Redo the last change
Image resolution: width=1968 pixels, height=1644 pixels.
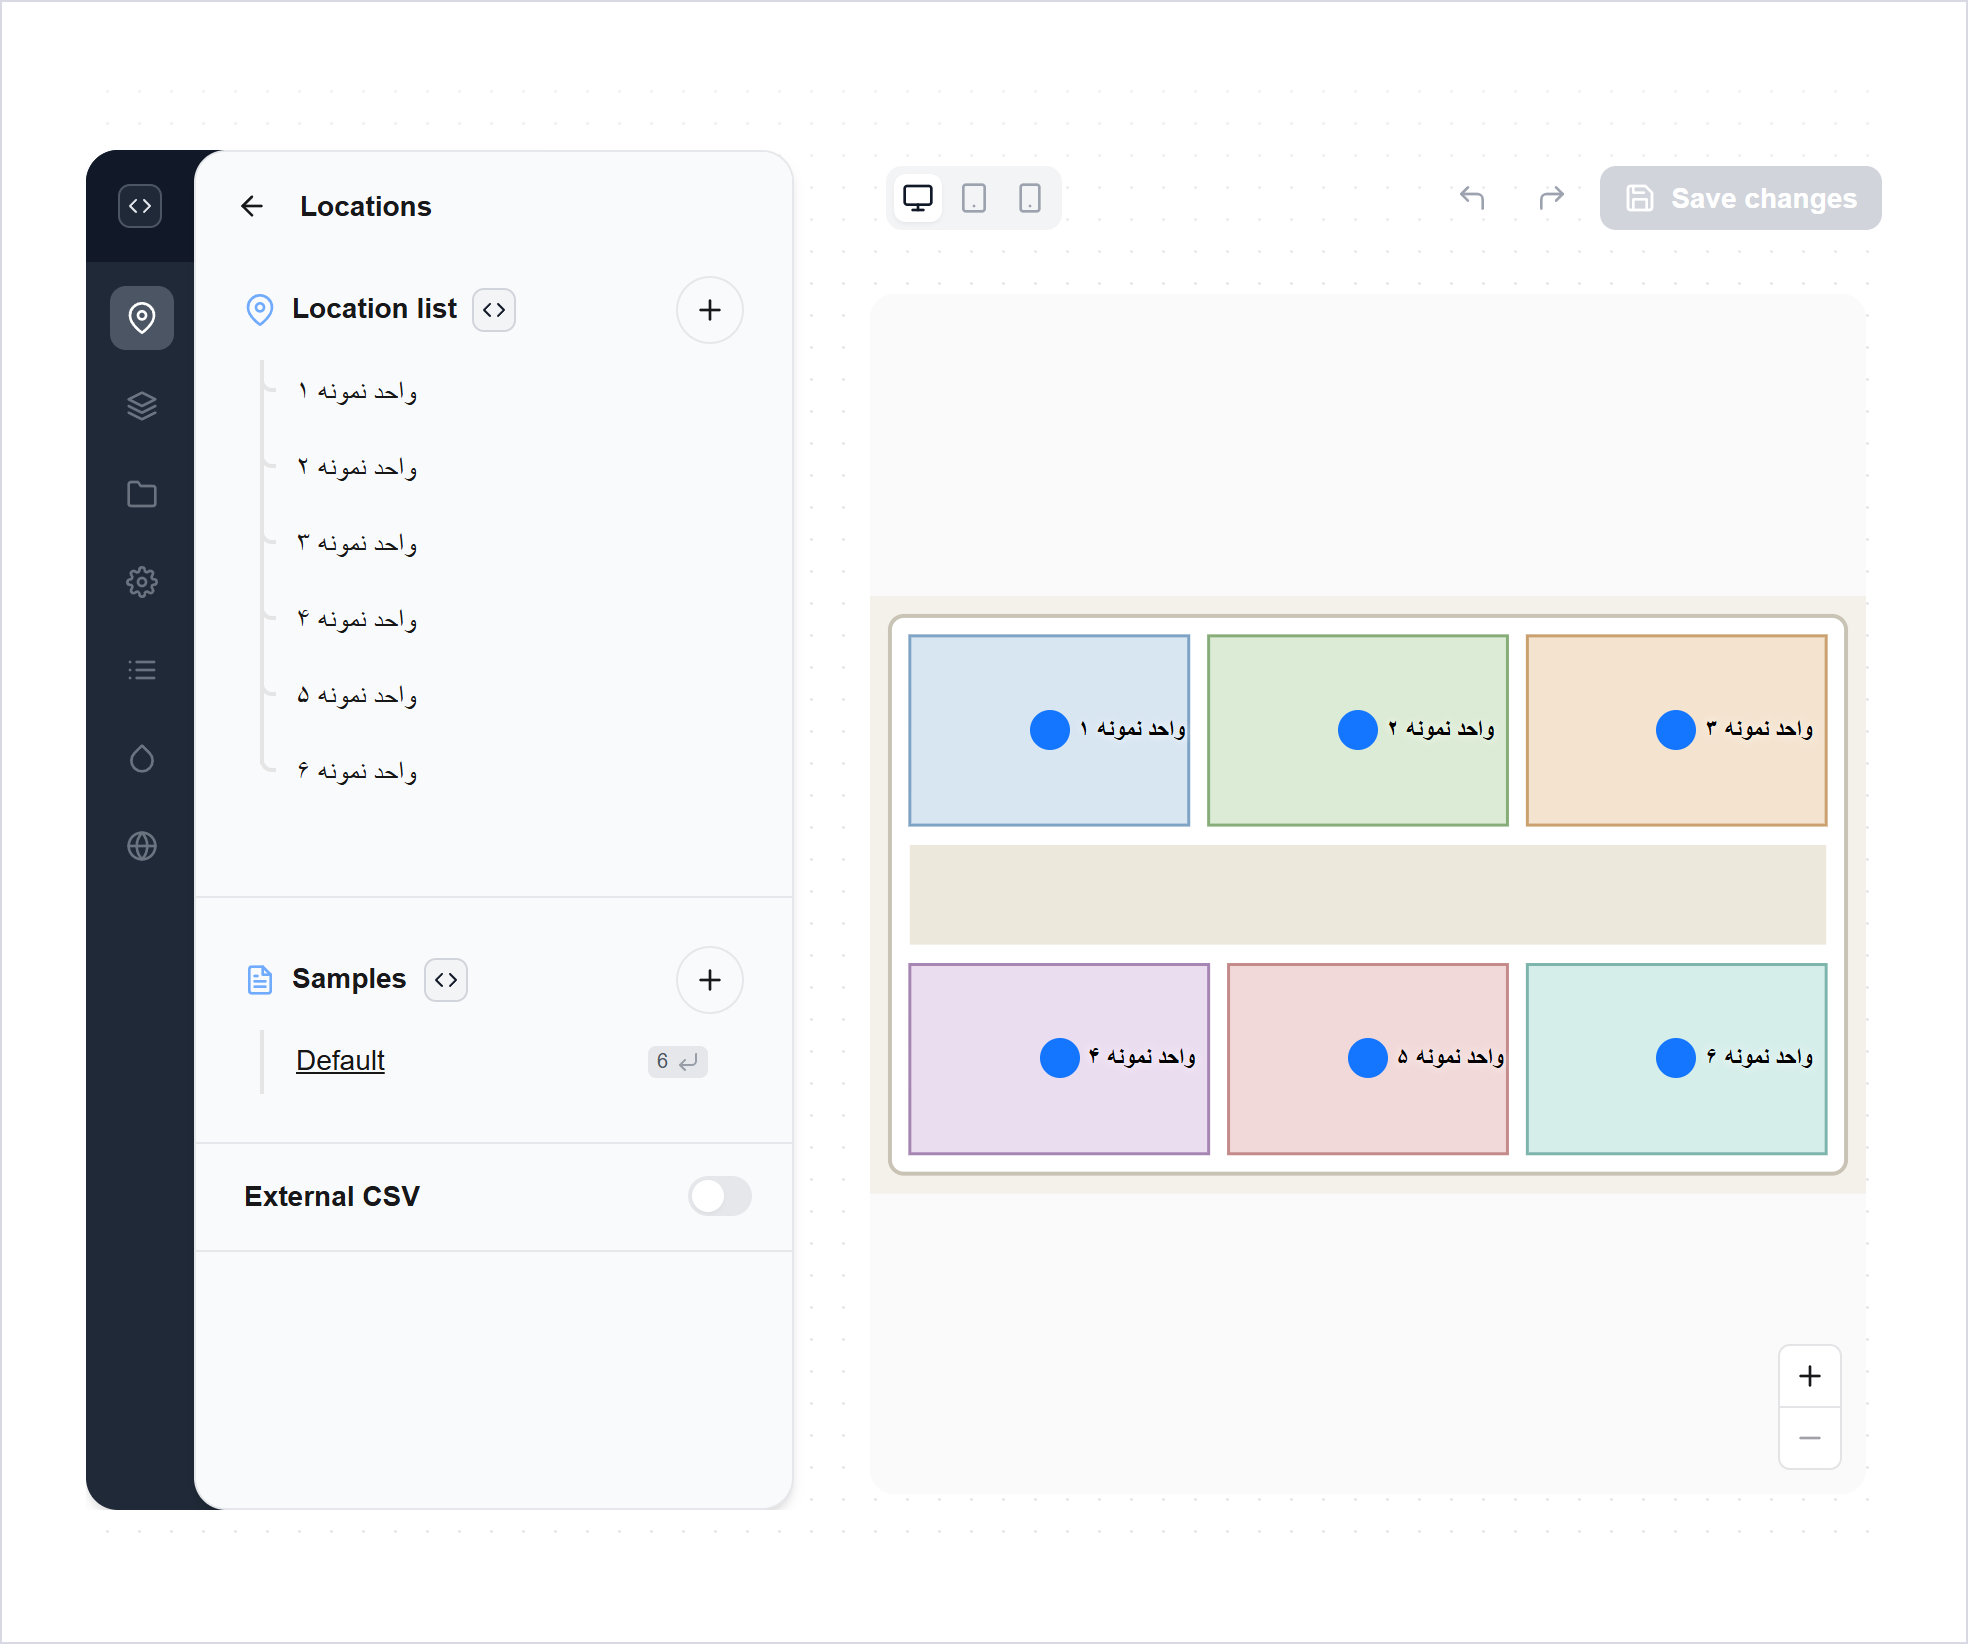(1552, 198)
